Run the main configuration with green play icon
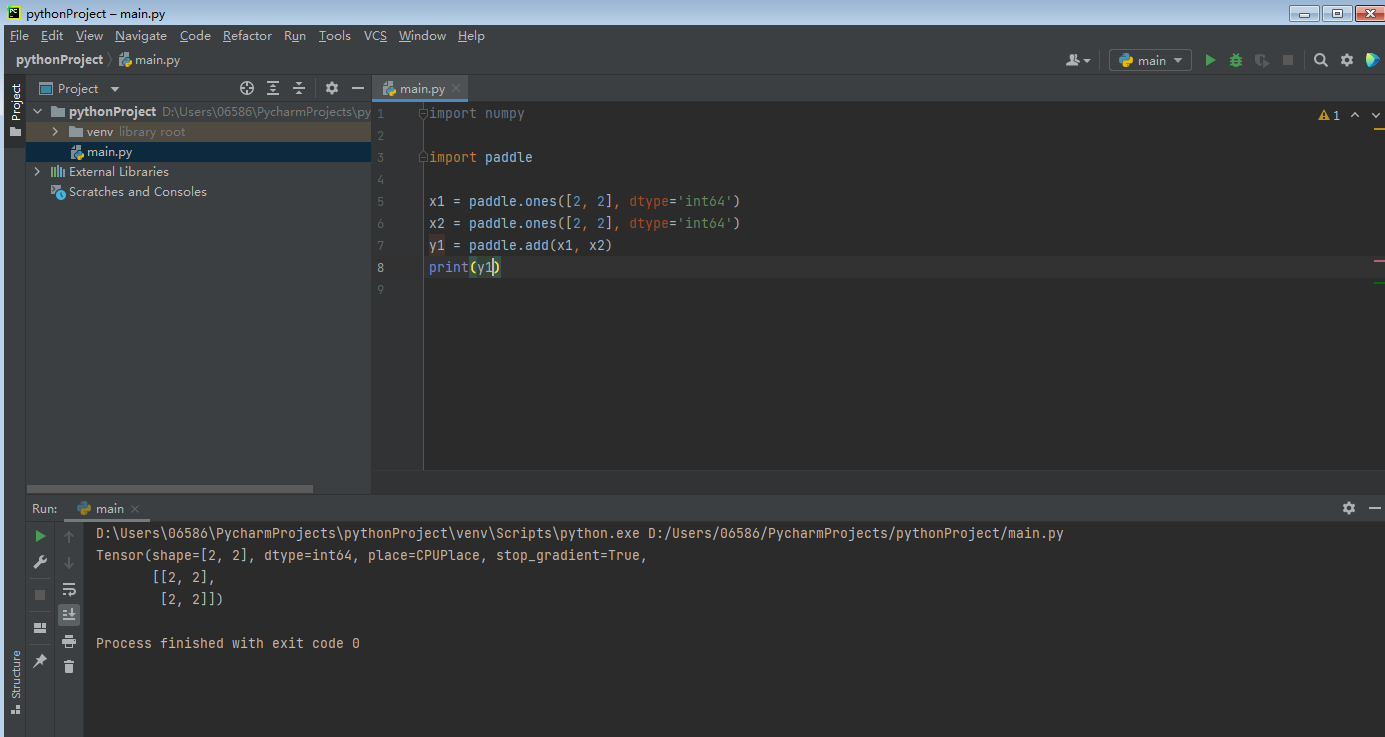Image resolution: width=1385 pixels, height=737 pixels. point(1210,59)
